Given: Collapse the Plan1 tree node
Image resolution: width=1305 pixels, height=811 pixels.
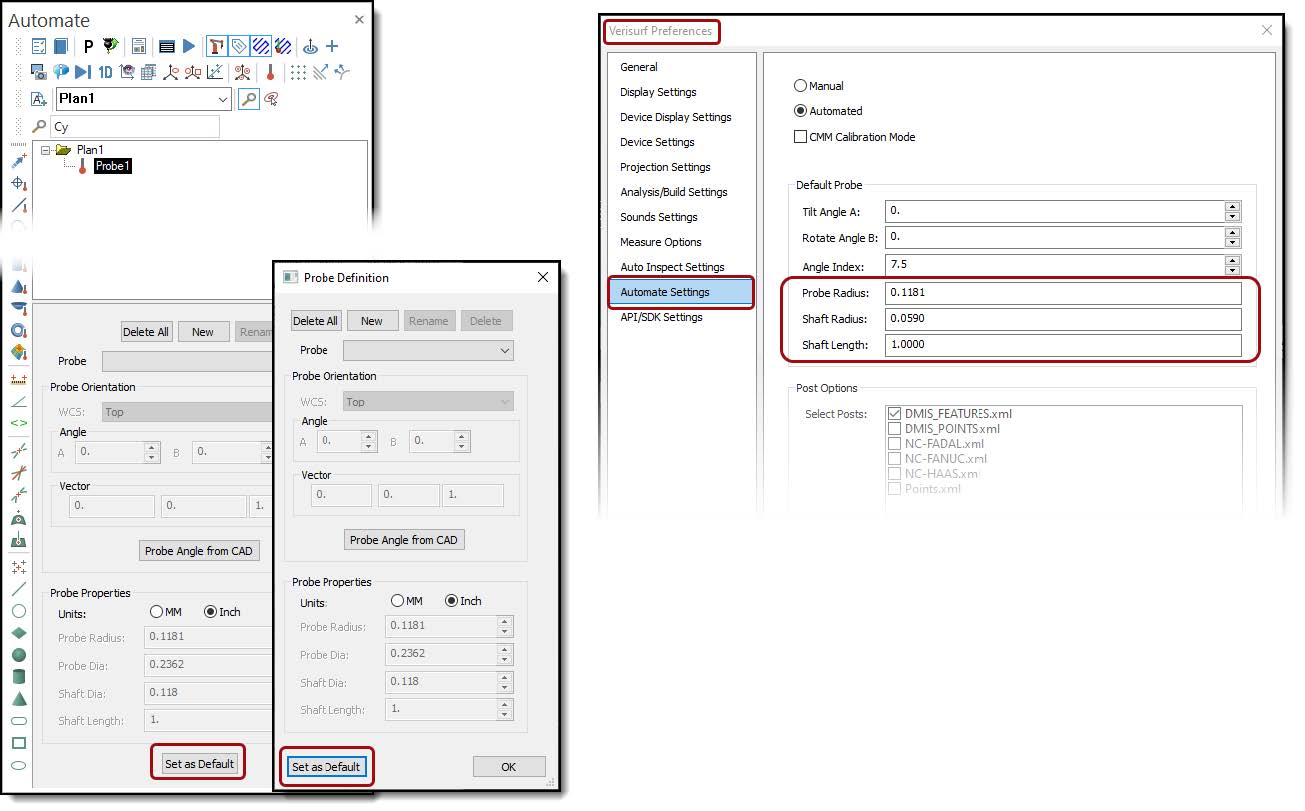Looking at the screenshot, I should click(46, 150).
